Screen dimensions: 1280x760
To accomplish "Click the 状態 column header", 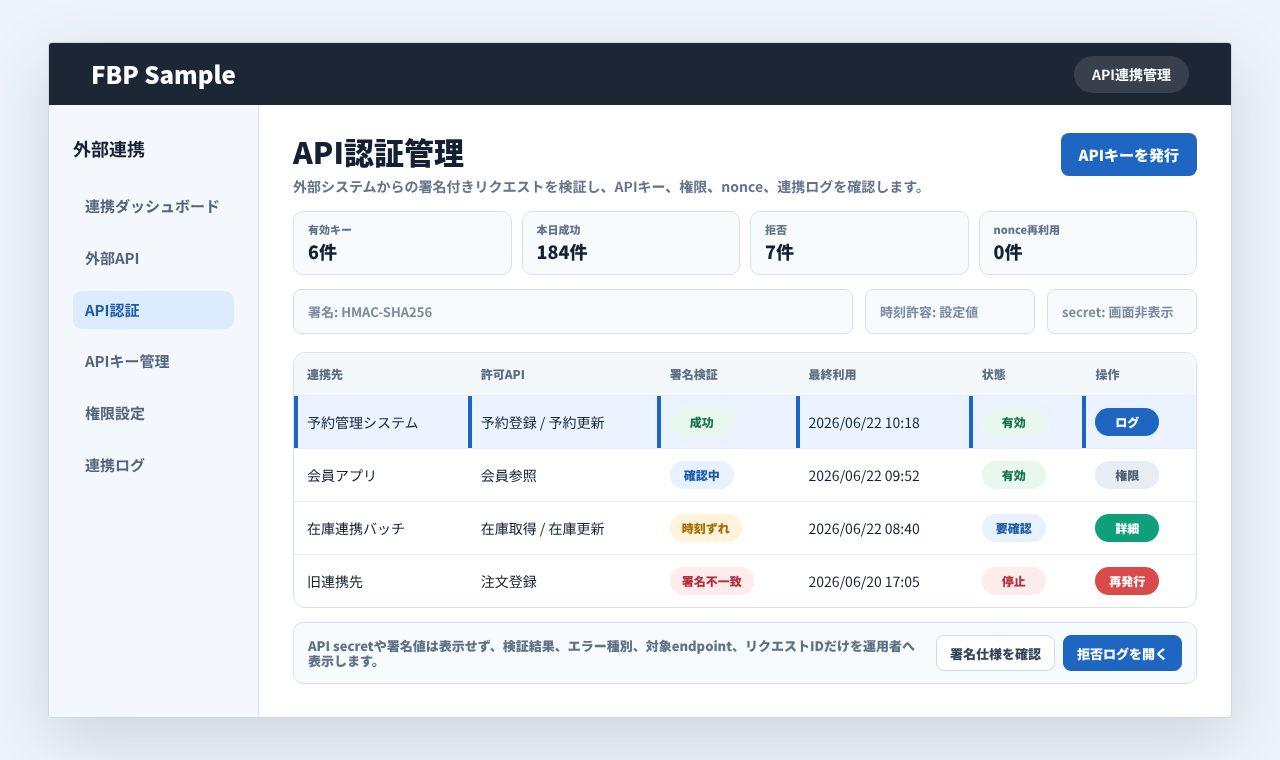I will 994,374.
